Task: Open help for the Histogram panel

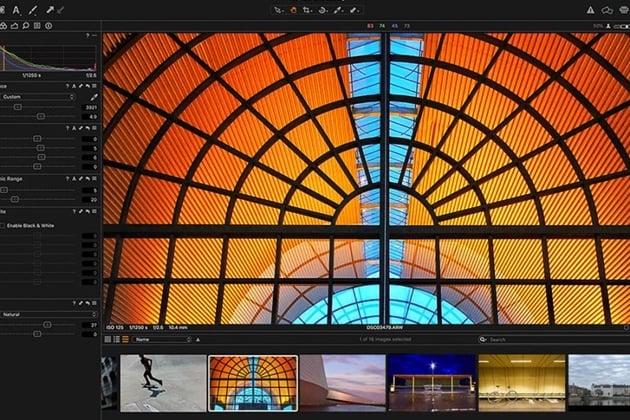Action: [x=88, y=36]
